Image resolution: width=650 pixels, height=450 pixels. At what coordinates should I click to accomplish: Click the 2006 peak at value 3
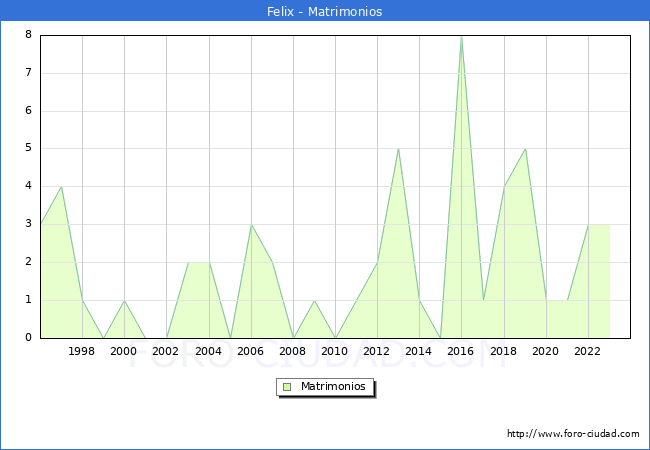click(251, 225)
